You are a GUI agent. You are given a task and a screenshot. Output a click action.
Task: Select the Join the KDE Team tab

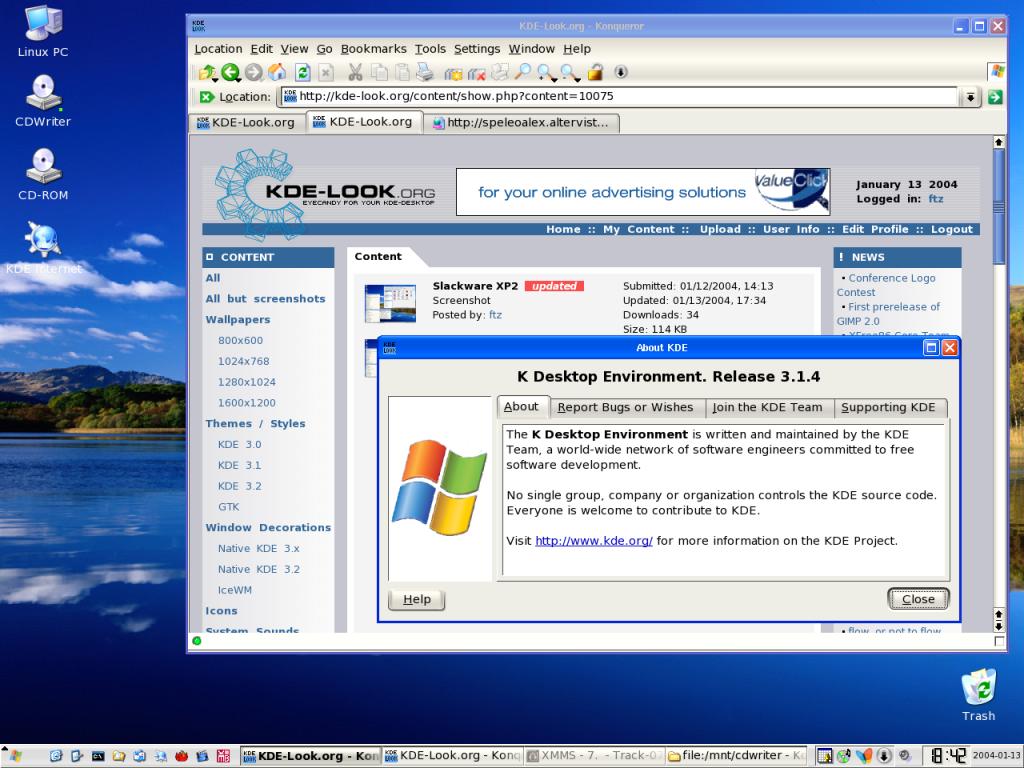point(767,408)
